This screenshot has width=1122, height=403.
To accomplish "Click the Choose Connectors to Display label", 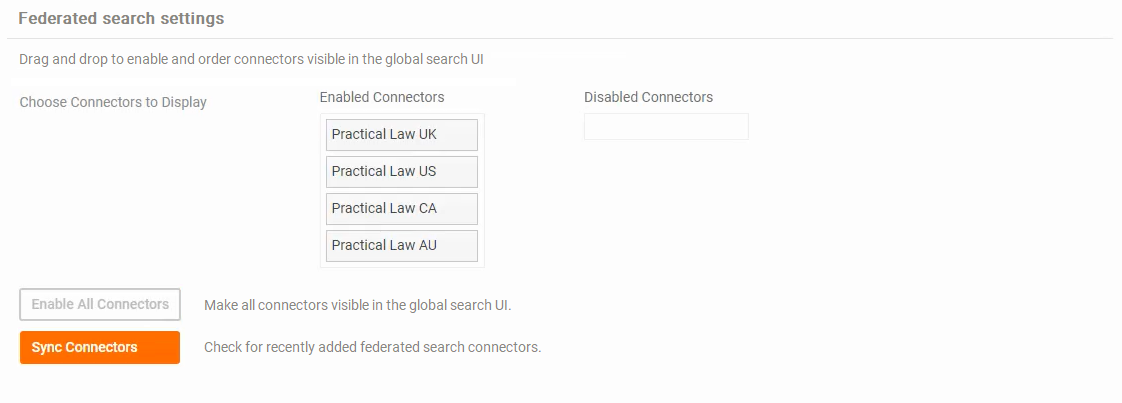I will coord(113,102).
